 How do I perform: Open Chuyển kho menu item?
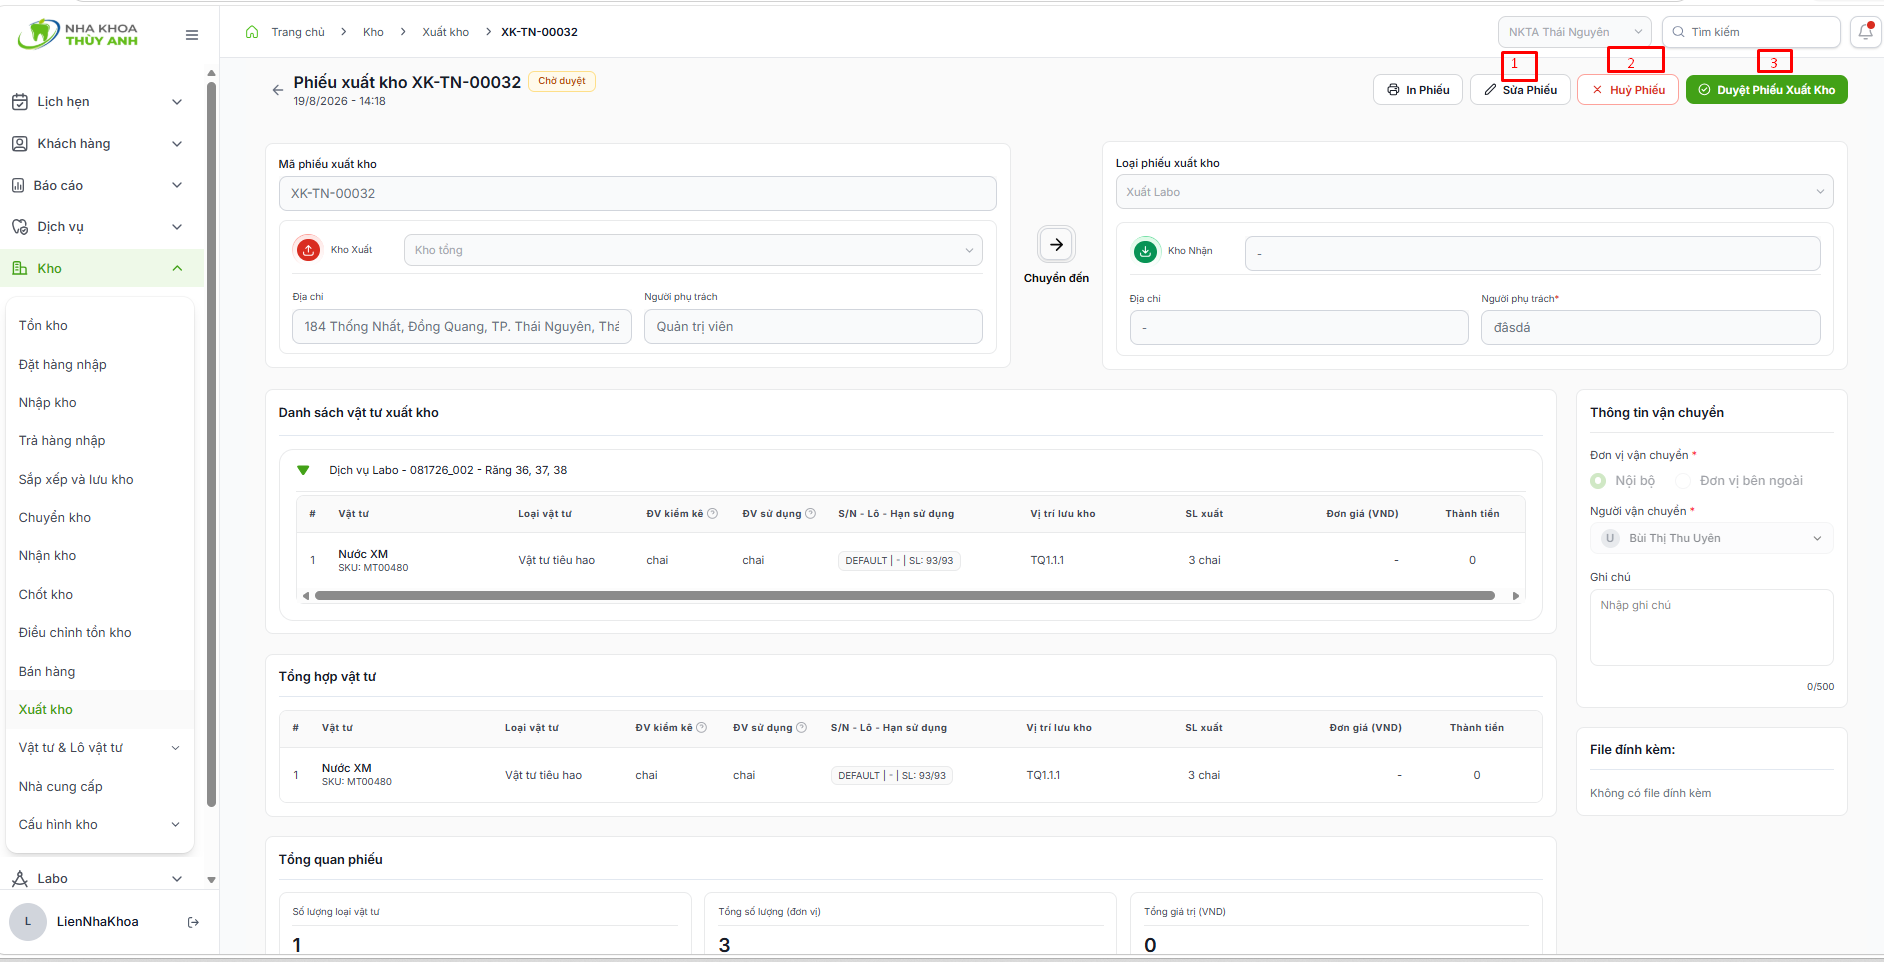[54, 518]
